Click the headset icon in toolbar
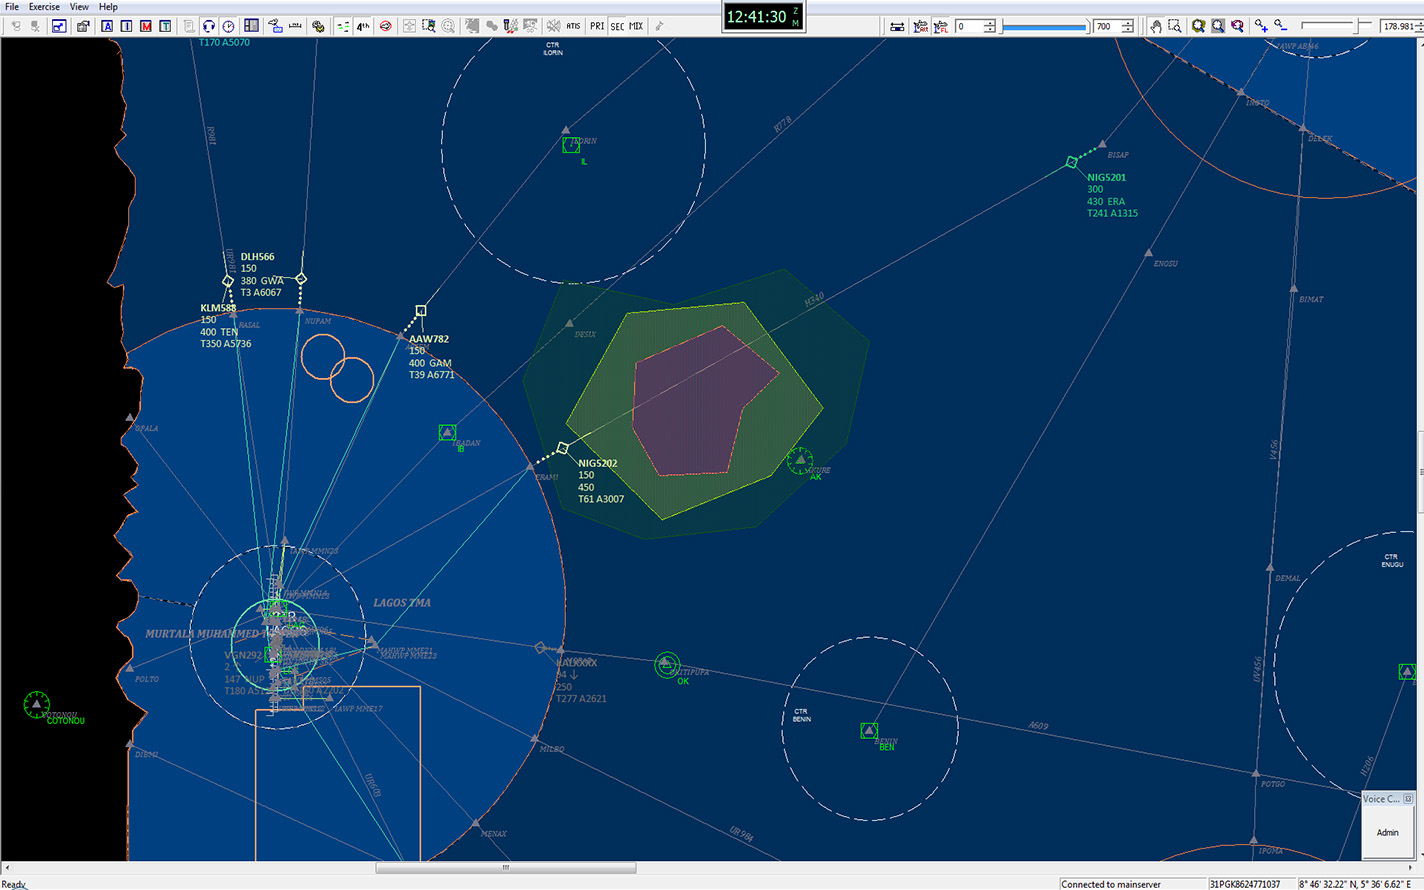 pyautogui.click(x=209, y=26)
